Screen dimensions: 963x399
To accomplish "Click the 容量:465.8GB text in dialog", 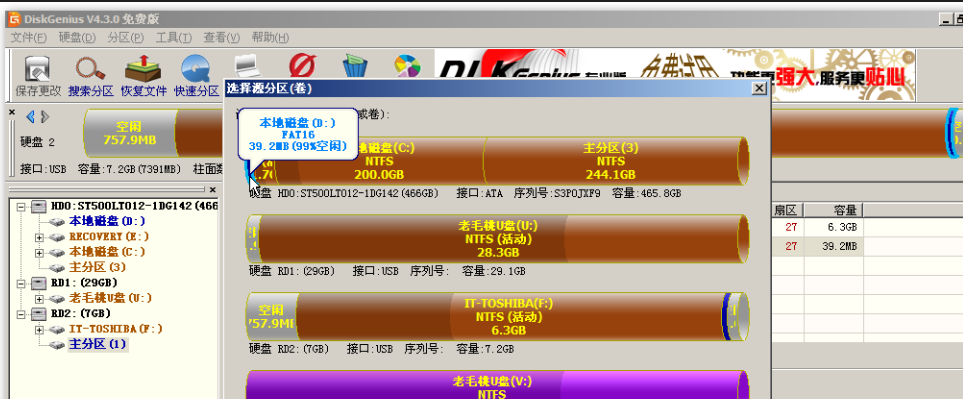I will tap(646, 193).
